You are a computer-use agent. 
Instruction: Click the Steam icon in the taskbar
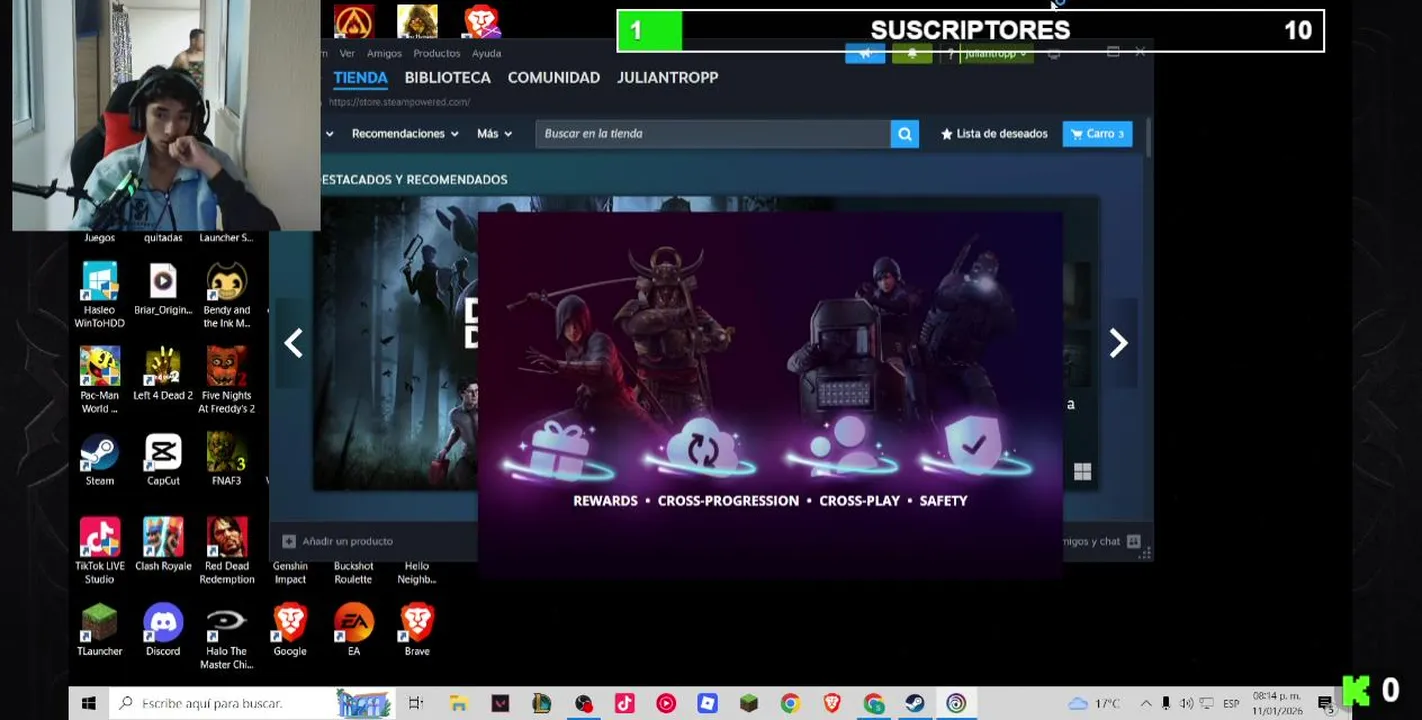click(914, 703)
